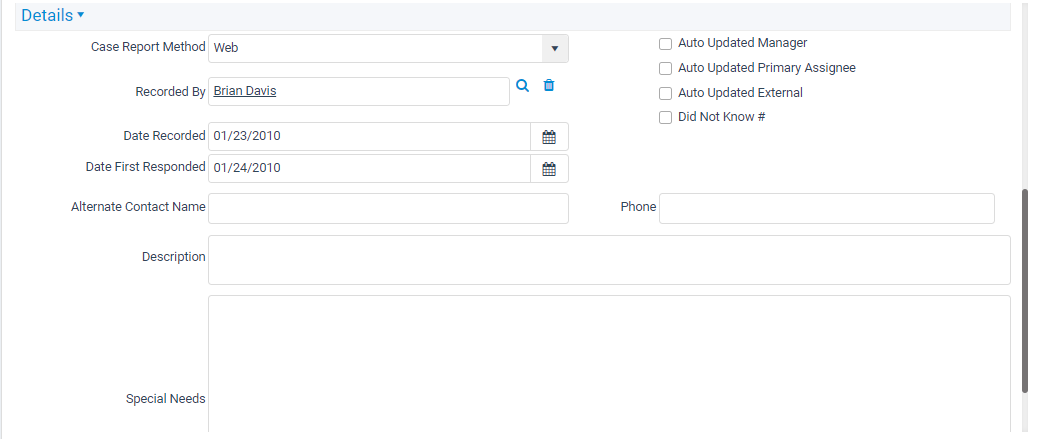Open the Date Recorded calendar picker
Viewport: 1041px width, 439px height.
click(549, 137)
